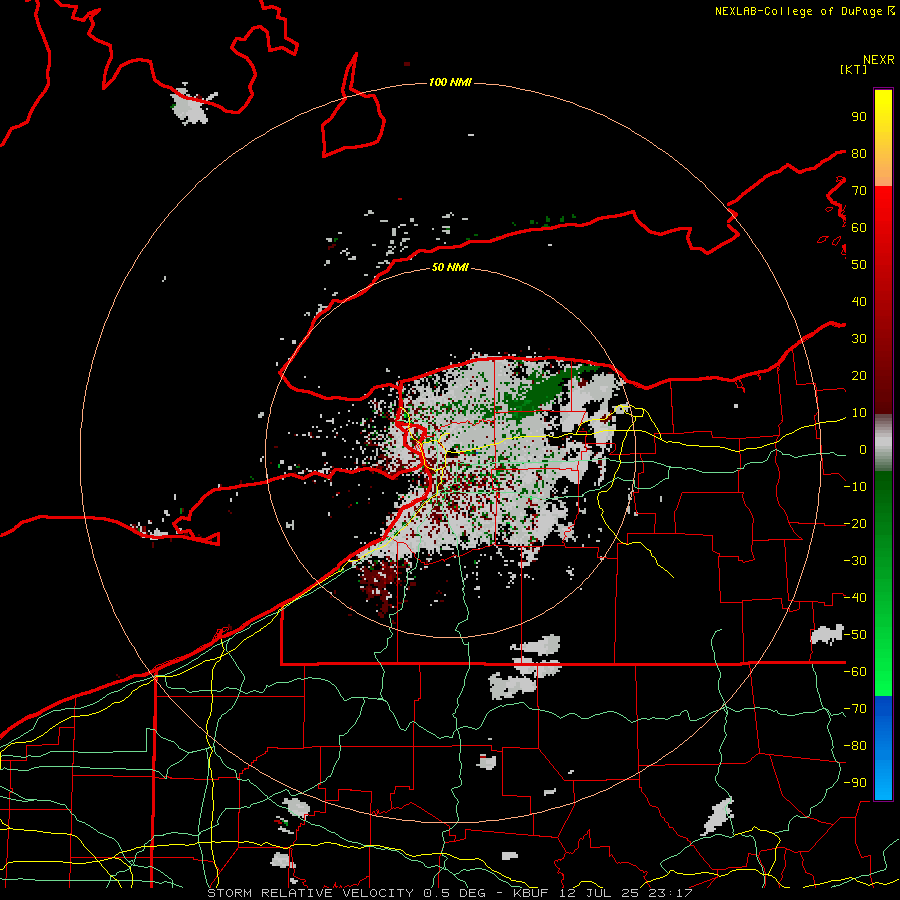Pick the gray zero-velocity segment of color bar
900x900 pixels.
tap(883, 443)
